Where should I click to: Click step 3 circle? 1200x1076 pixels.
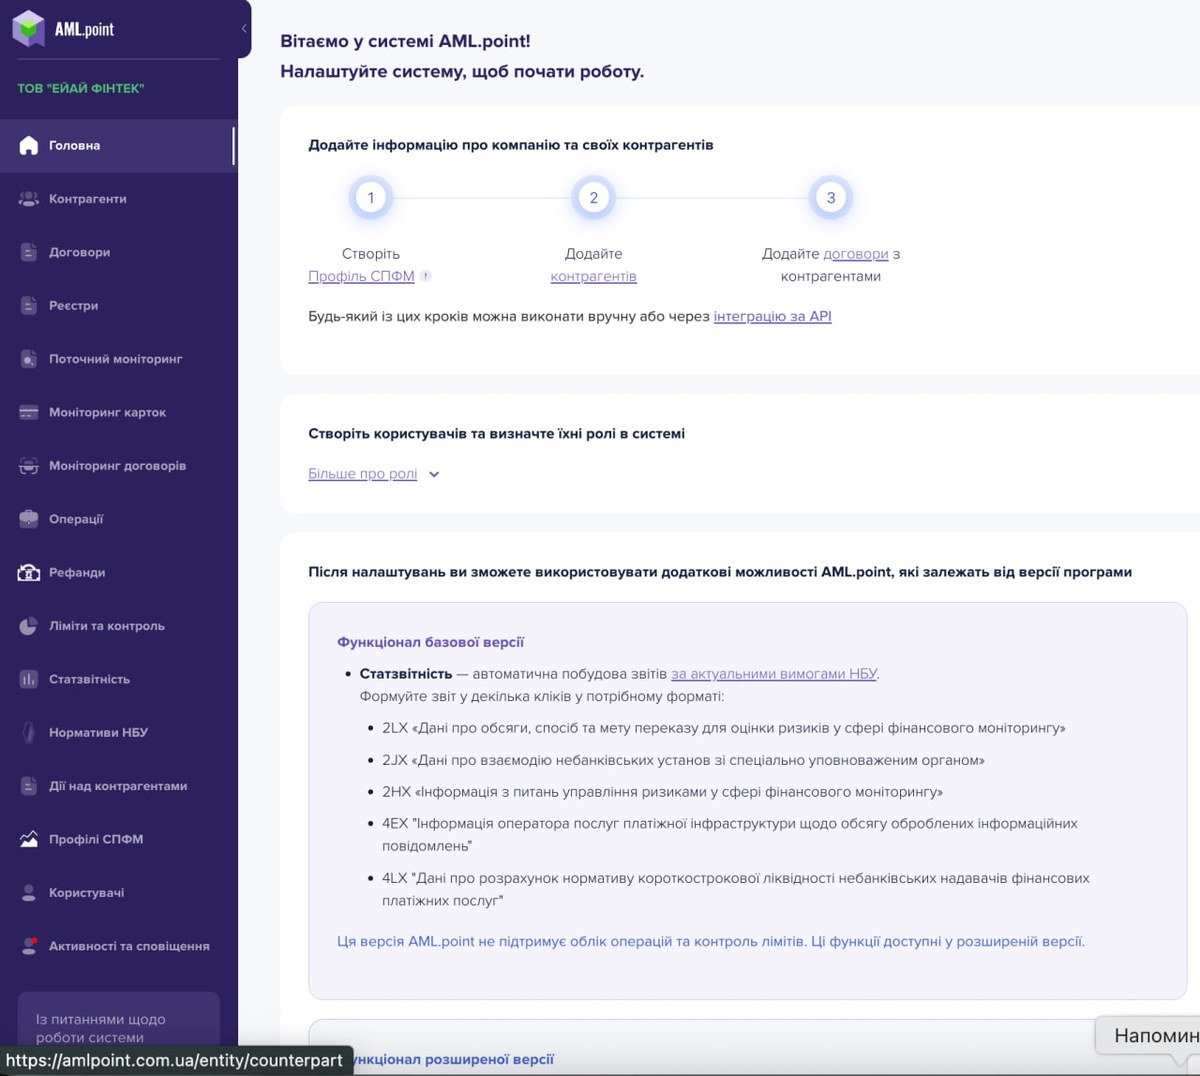(x=831, y=198)
